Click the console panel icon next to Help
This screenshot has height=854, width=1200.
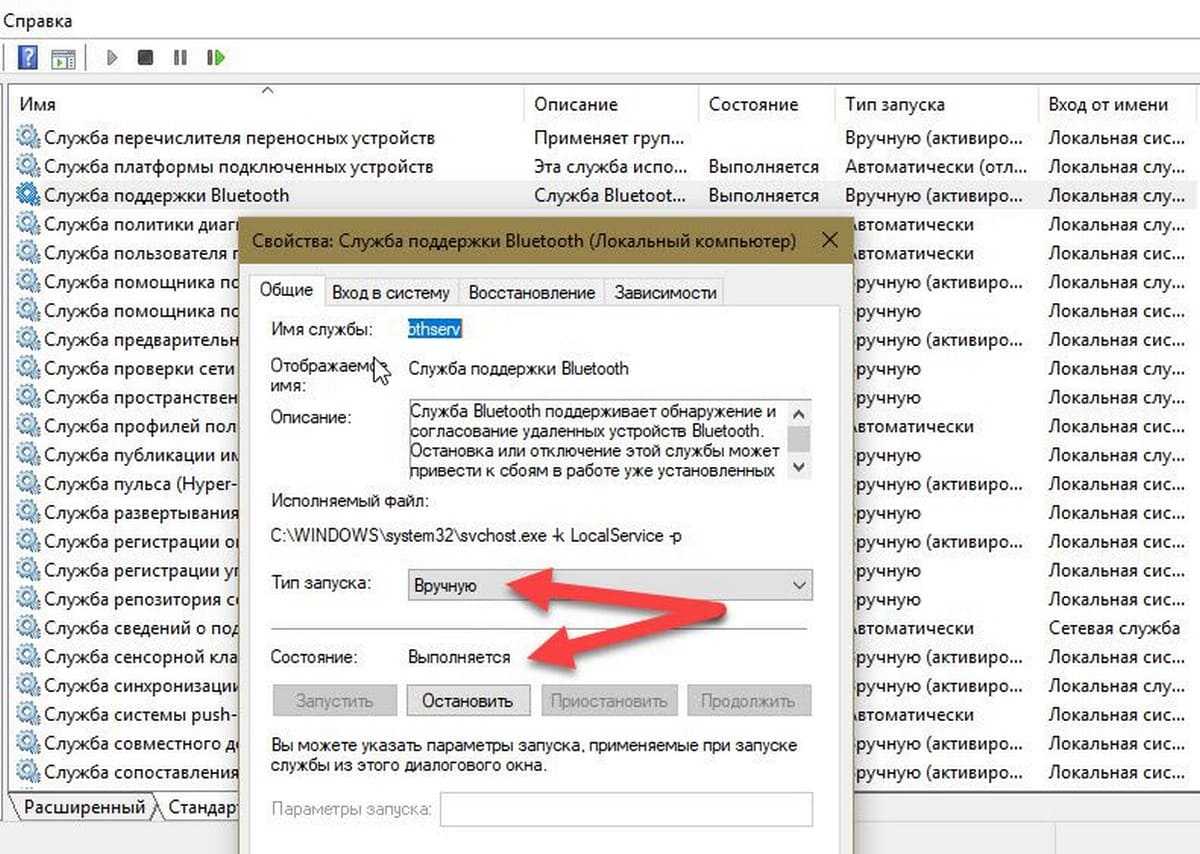click(x=64, y=58)
